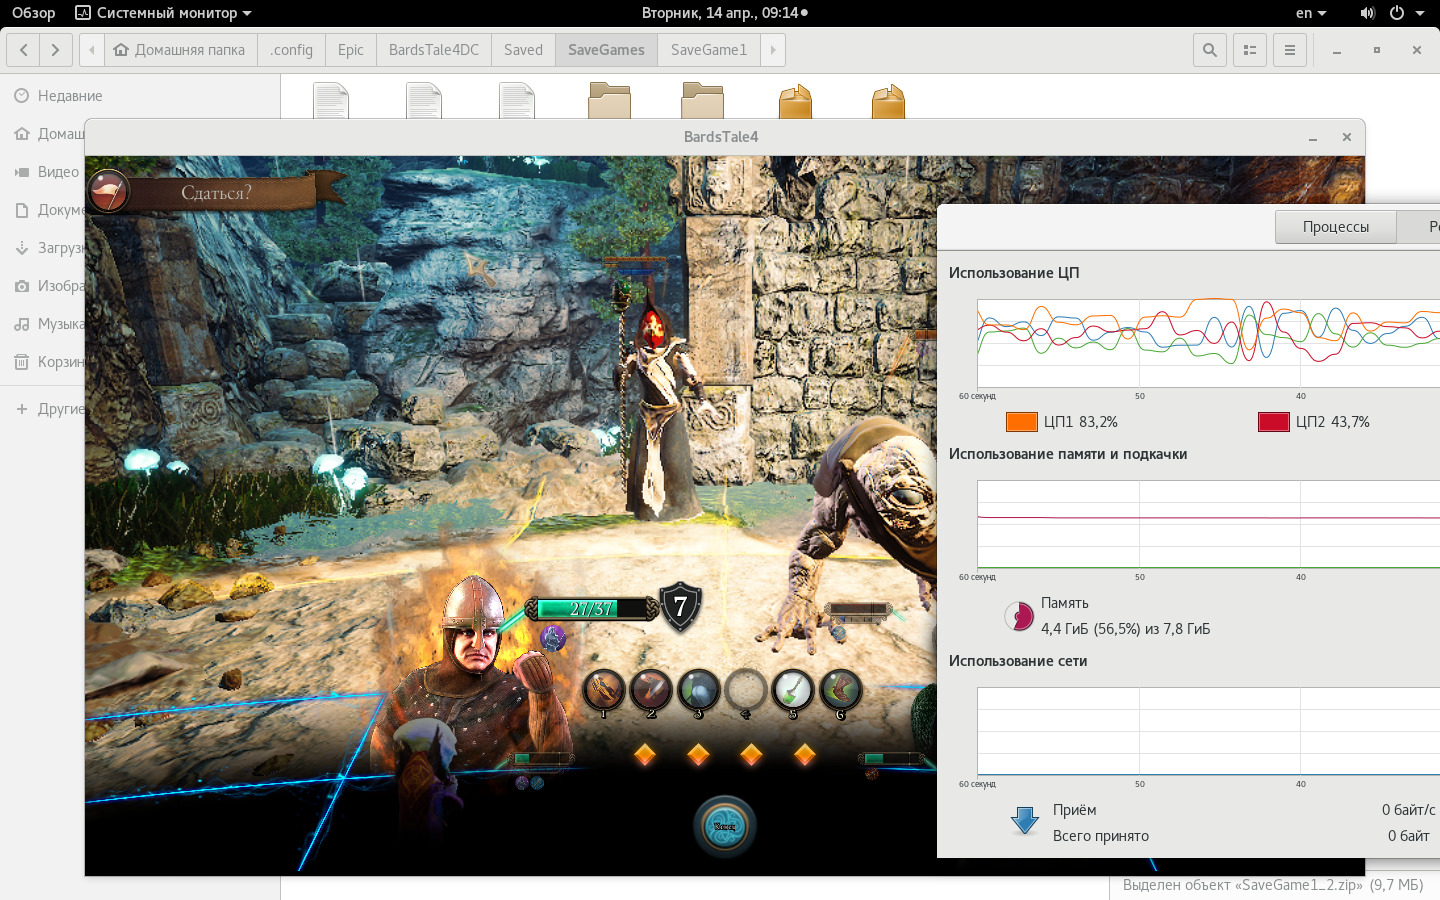Image resolution: width=1440 pixels, height=900 pixels.
Task: Open the Обзор activities overview
Action: tap(33, 13)
